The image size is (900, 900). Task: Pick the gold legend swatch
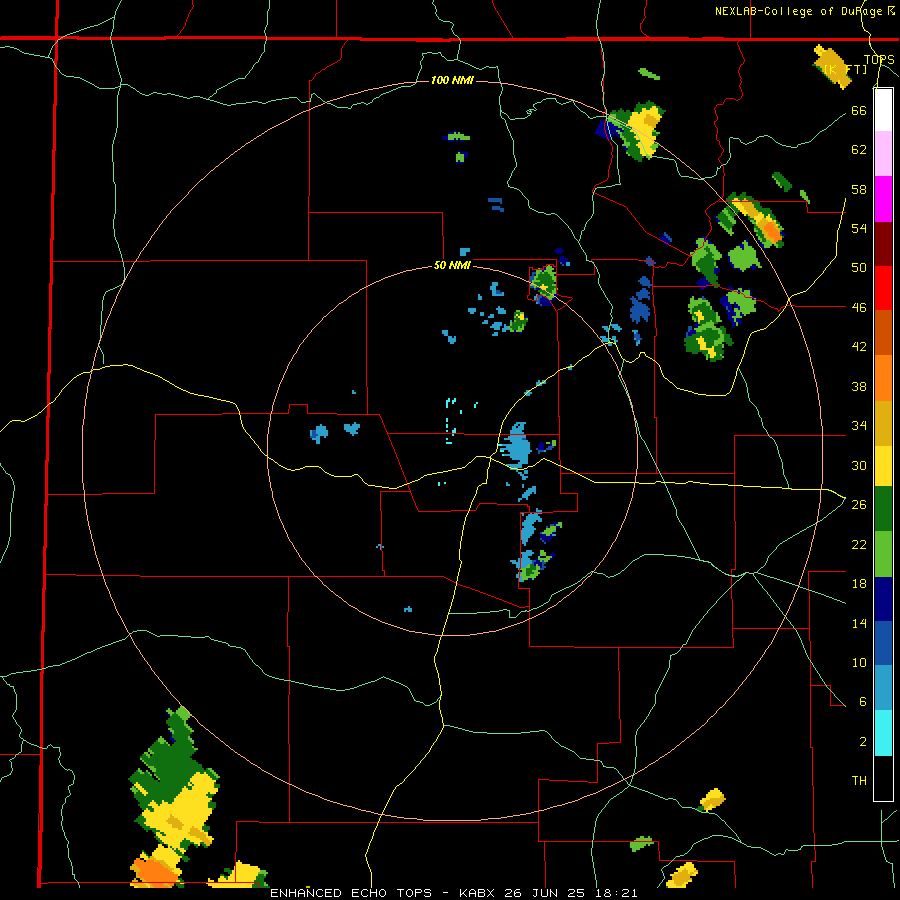coord(883,423)
